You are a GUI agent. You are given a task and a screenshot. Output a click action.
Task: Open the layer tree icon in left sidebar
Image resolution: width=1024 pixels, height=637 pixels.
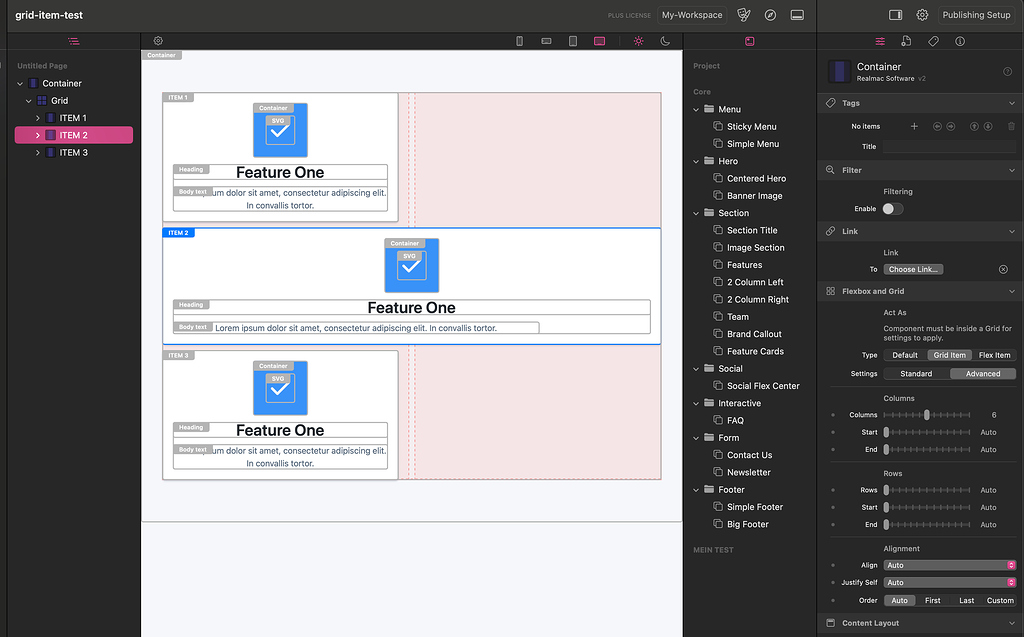pyautogui.click(x=73, y=41)
